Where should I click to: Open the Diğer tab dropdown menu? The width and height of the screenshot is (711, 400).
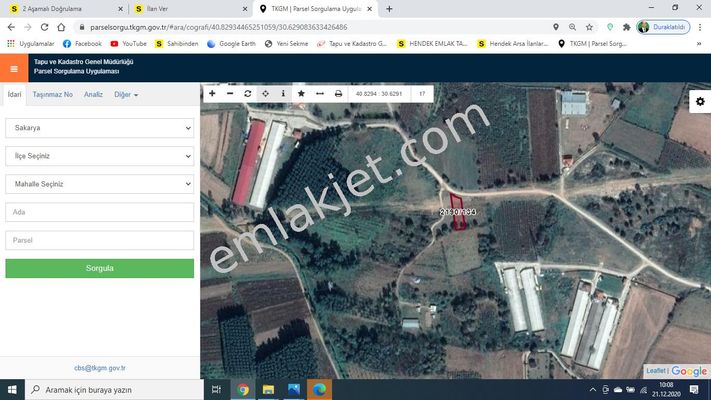click(126, 94)
